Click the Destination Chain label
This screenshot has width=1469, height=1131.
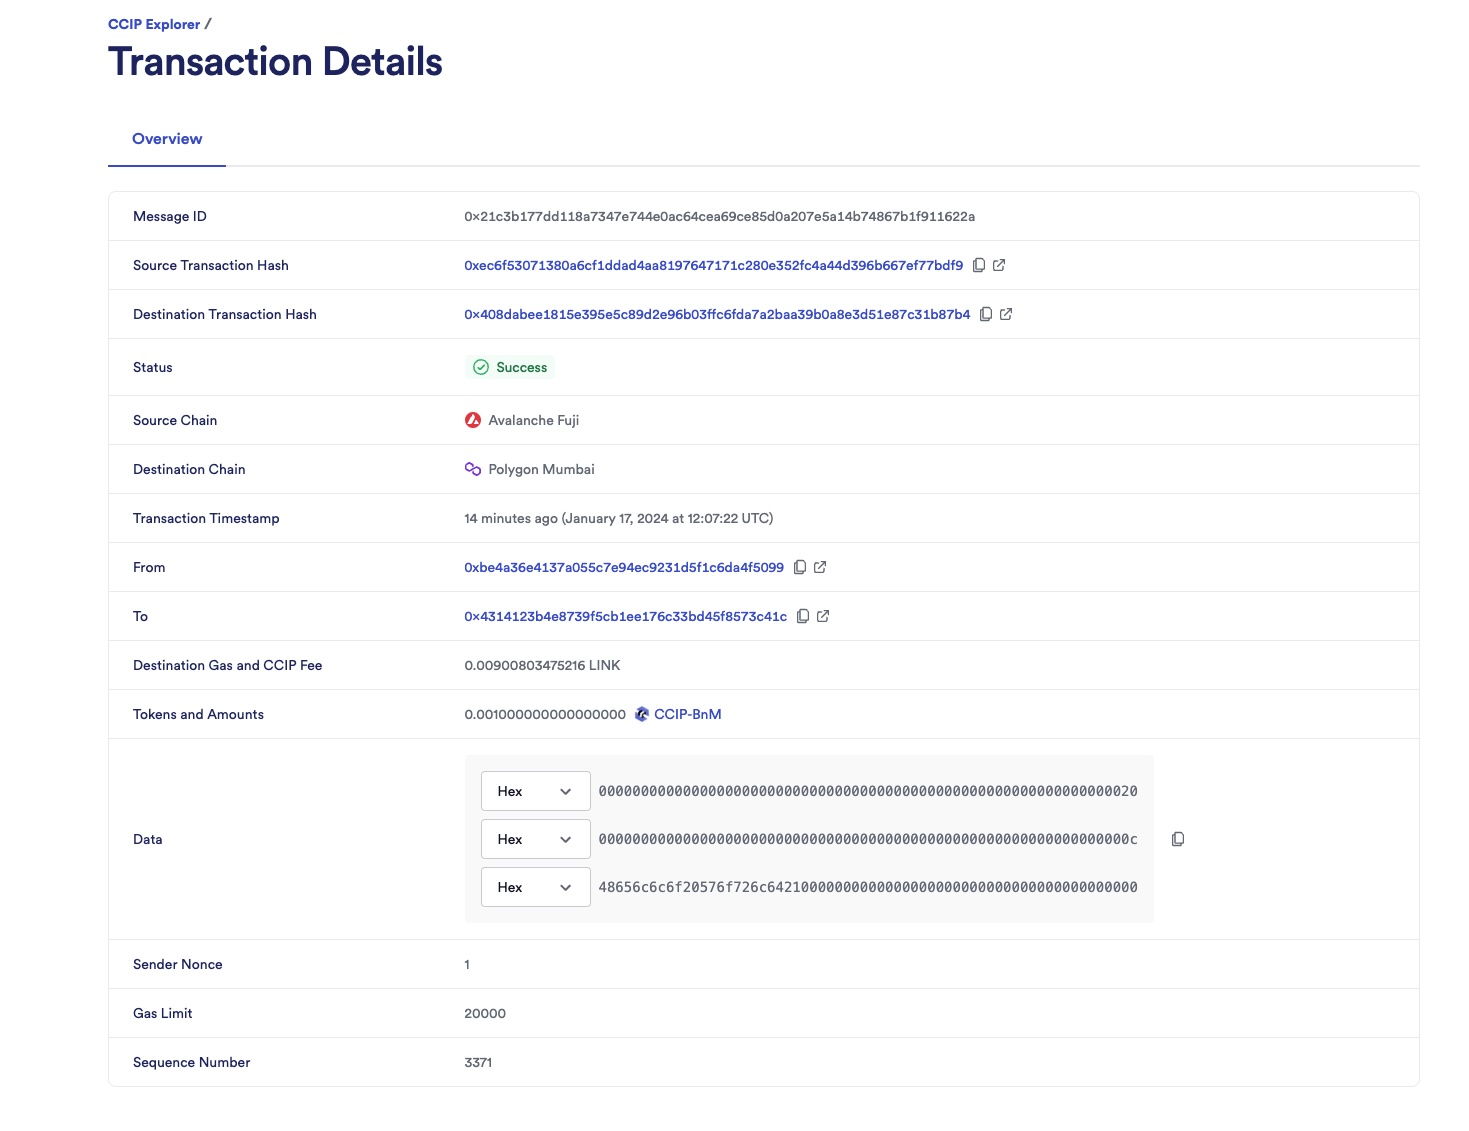click(189, 469)
